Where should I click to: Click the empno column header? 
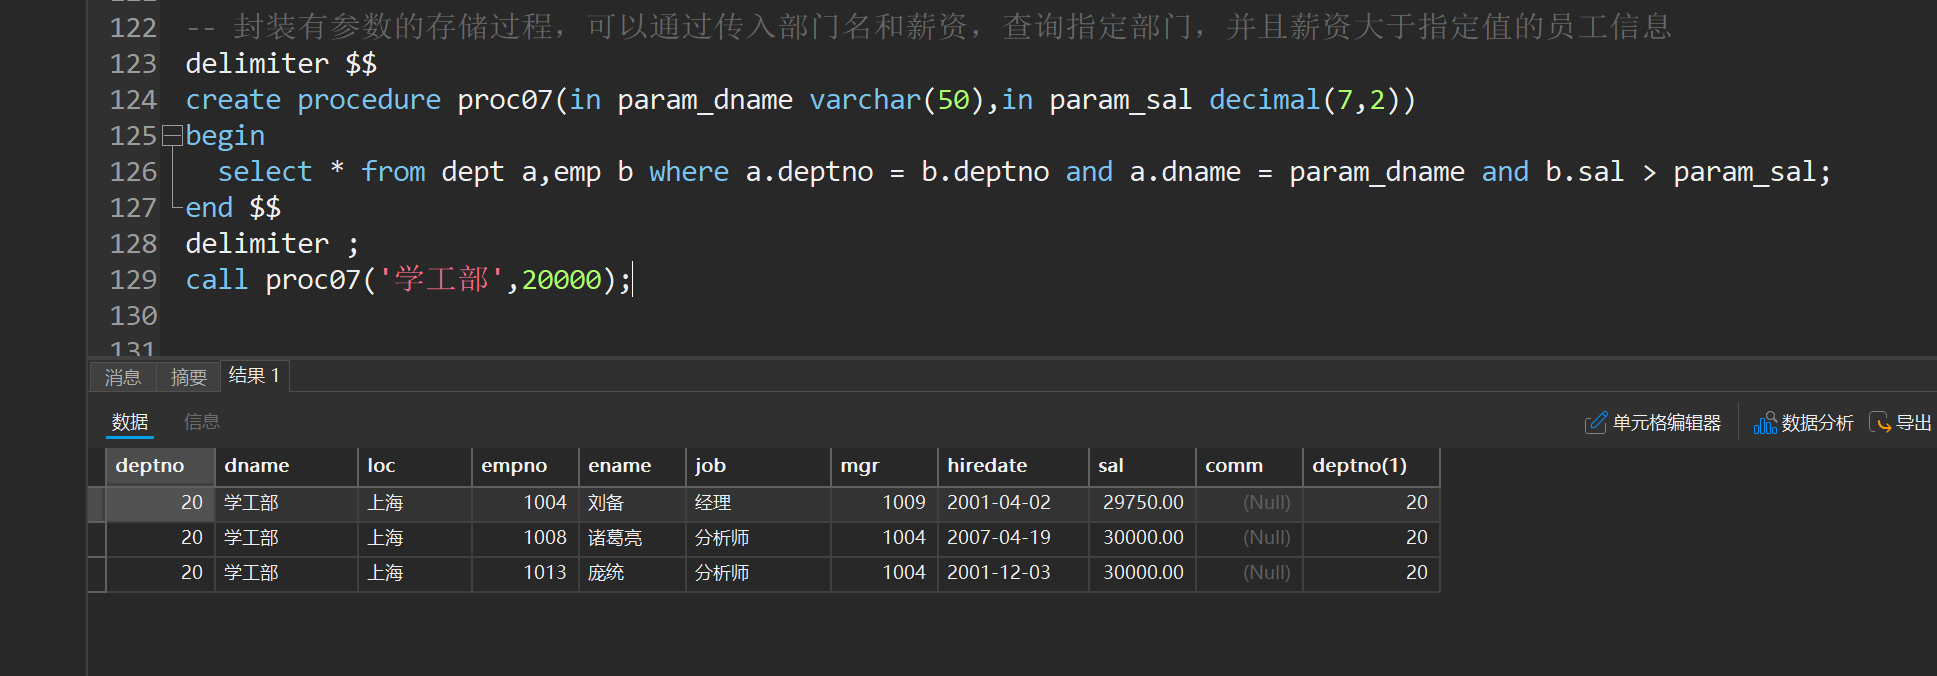coord(525,466)
